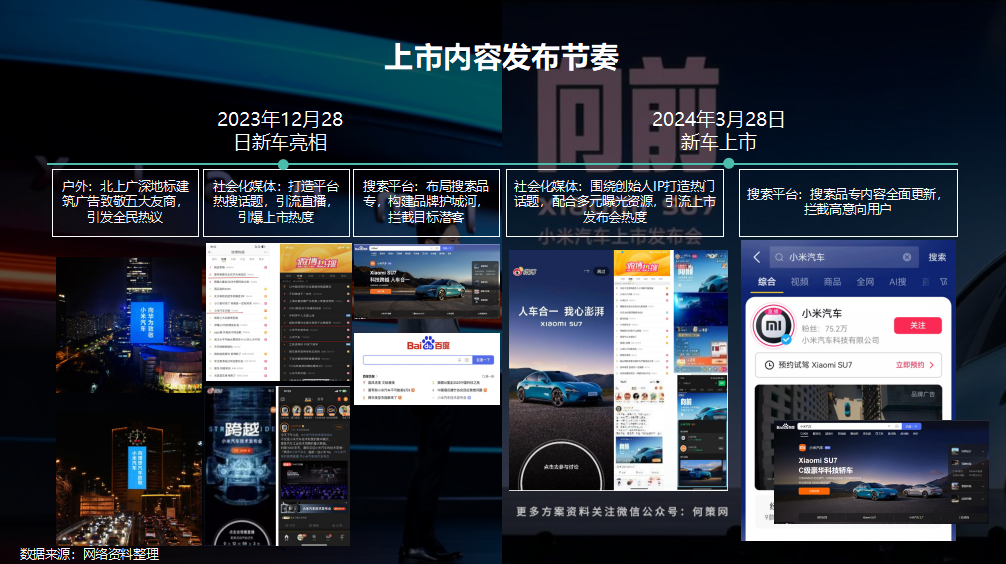Screen dimensions: 1006x564
Task: Tap the home icon in the dark Weibo bottom bar
Action: (287, 538)
